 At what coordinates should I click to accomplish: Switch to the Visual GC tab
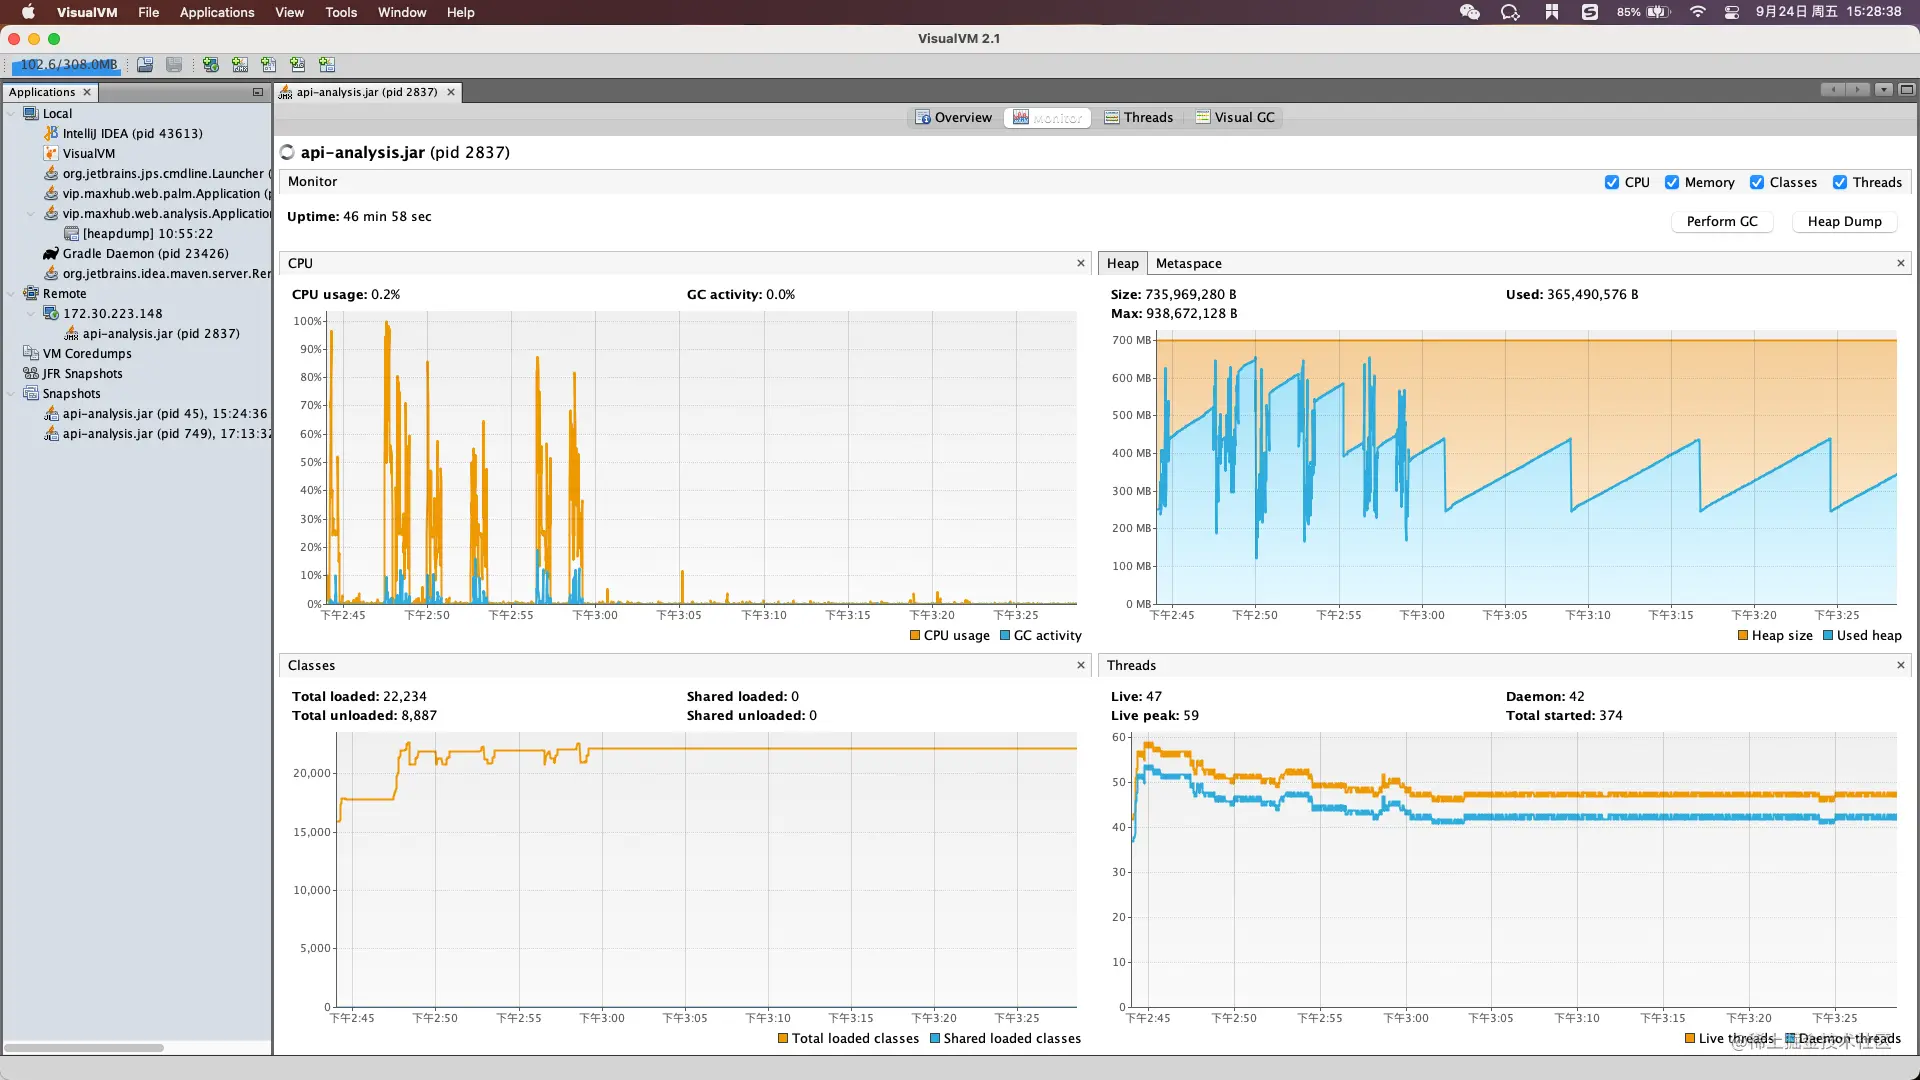[1235, 117]
